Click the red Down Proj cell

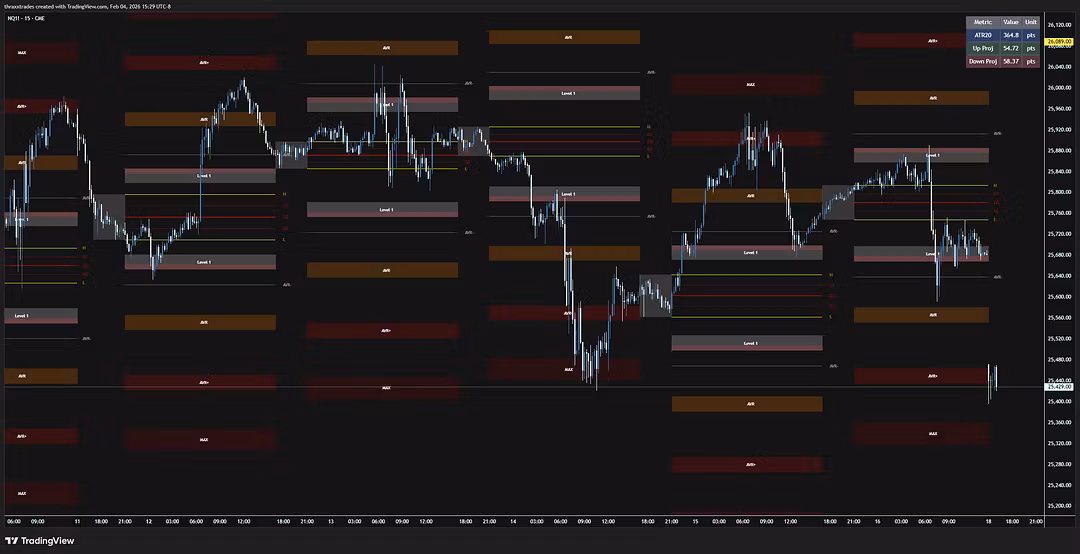pos(983,61)
